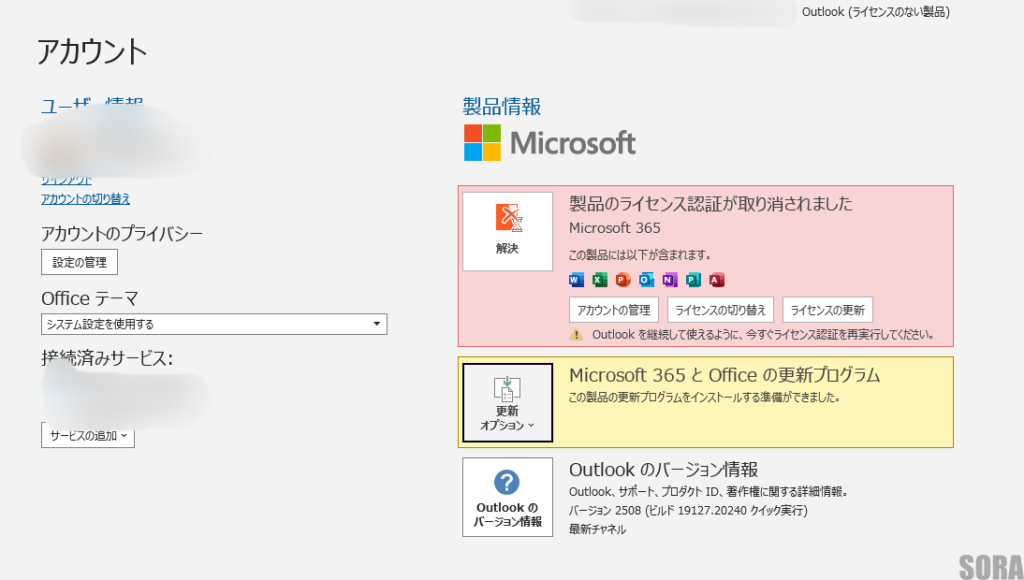This screenshot has width=1024, height=580.
Task: Click the PowerPoint app icon
Action: [x=623, y=280]
